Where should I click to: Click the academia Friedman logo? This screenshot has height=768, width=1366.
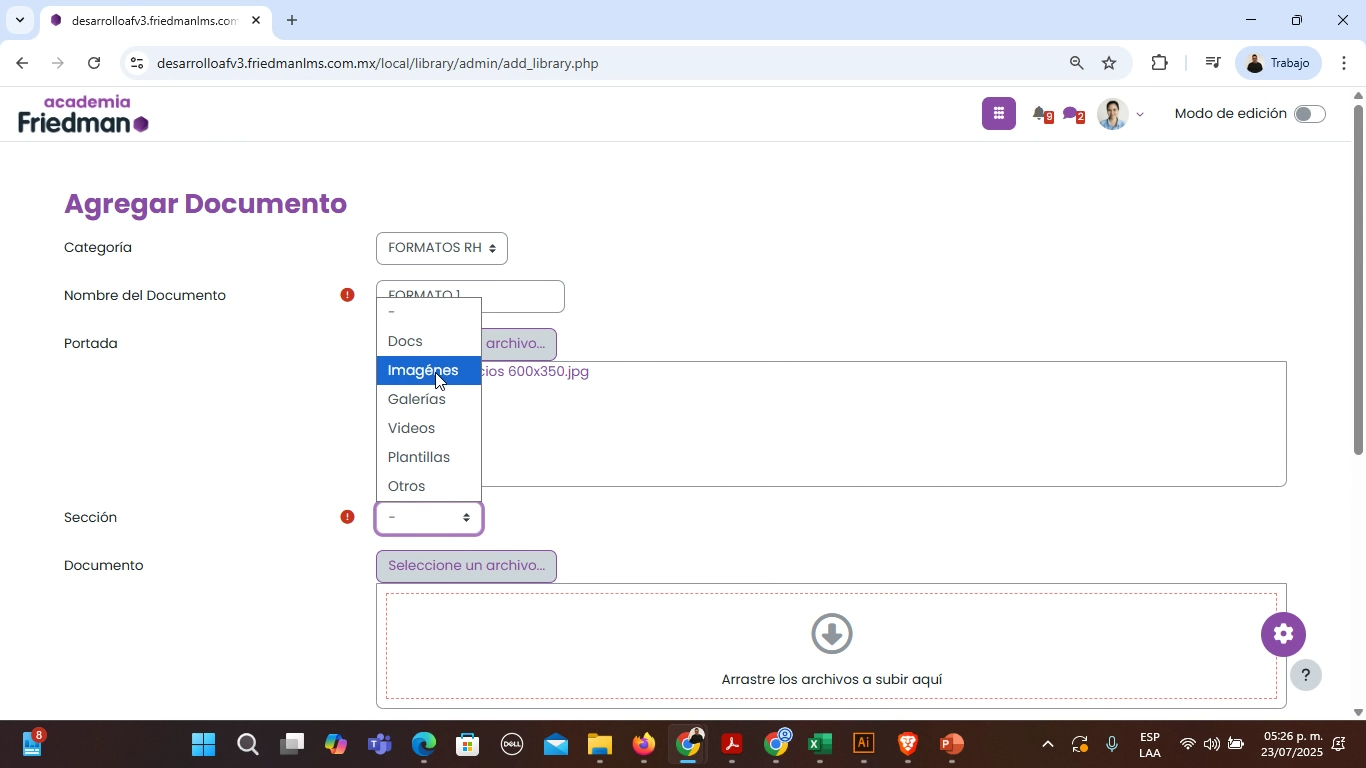[84, 114]
